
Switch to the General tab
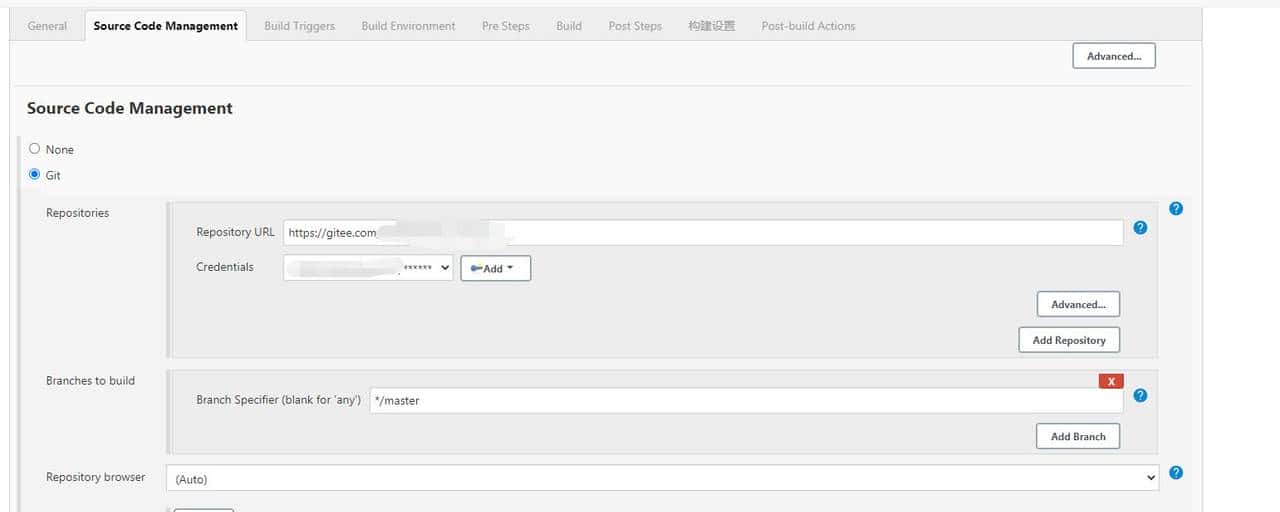47,26
